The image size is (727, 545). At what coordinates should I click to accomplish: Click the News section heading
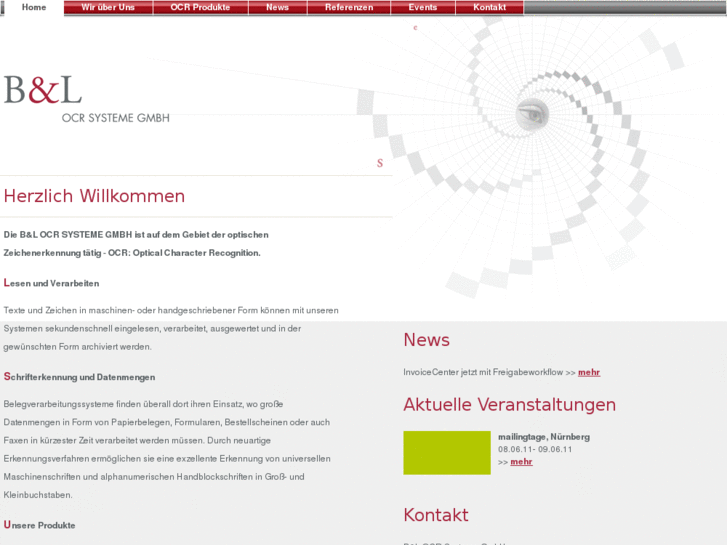click(x=427, y=340)
